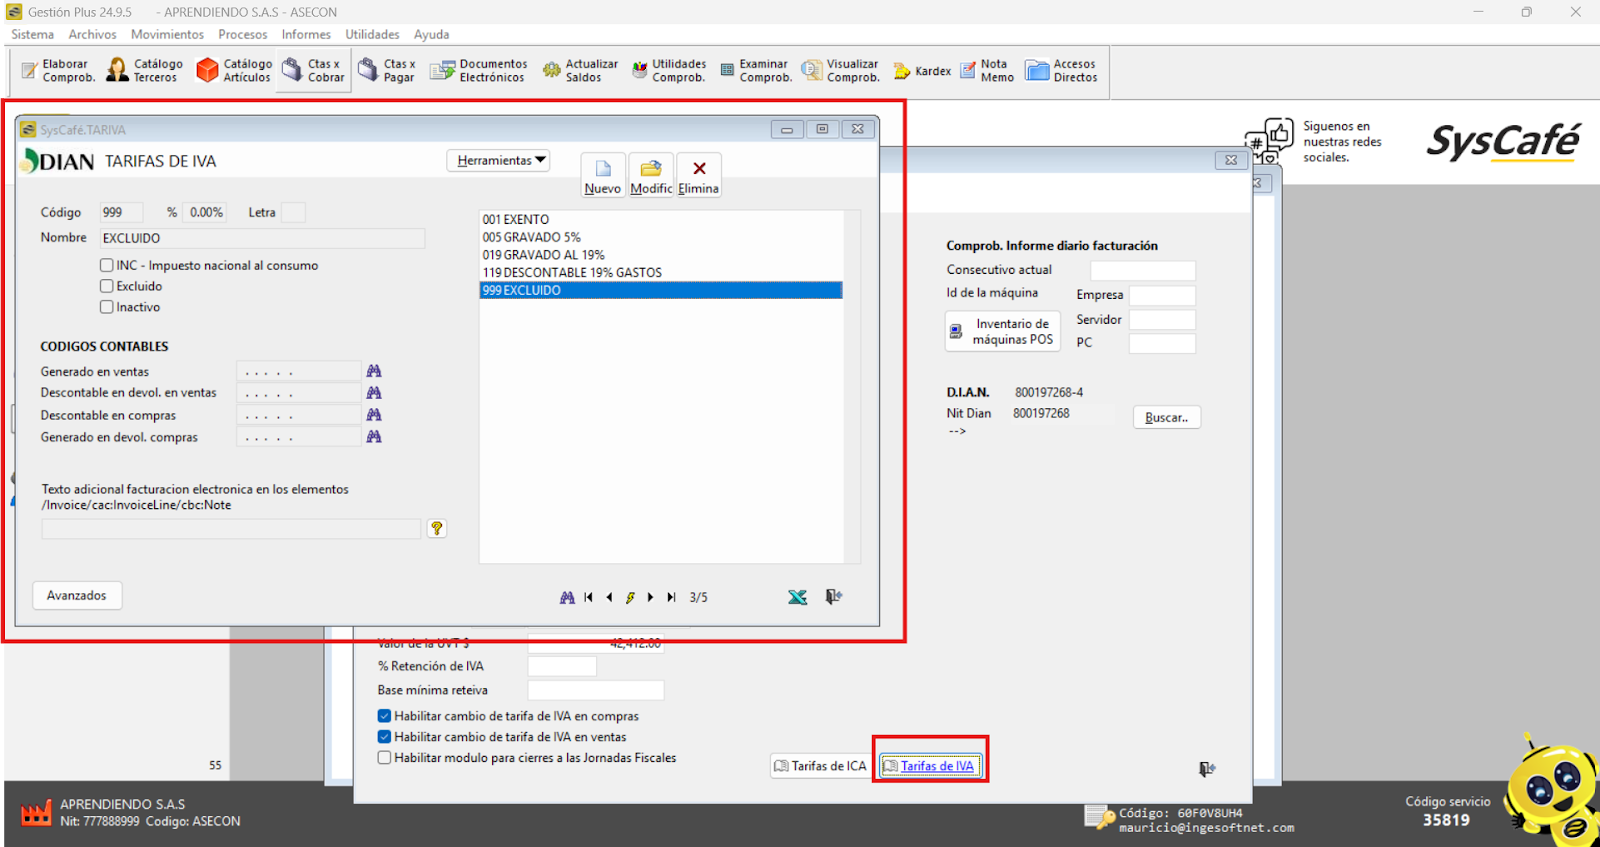Toggle the Inactivo checkbox

click(107, 307)
